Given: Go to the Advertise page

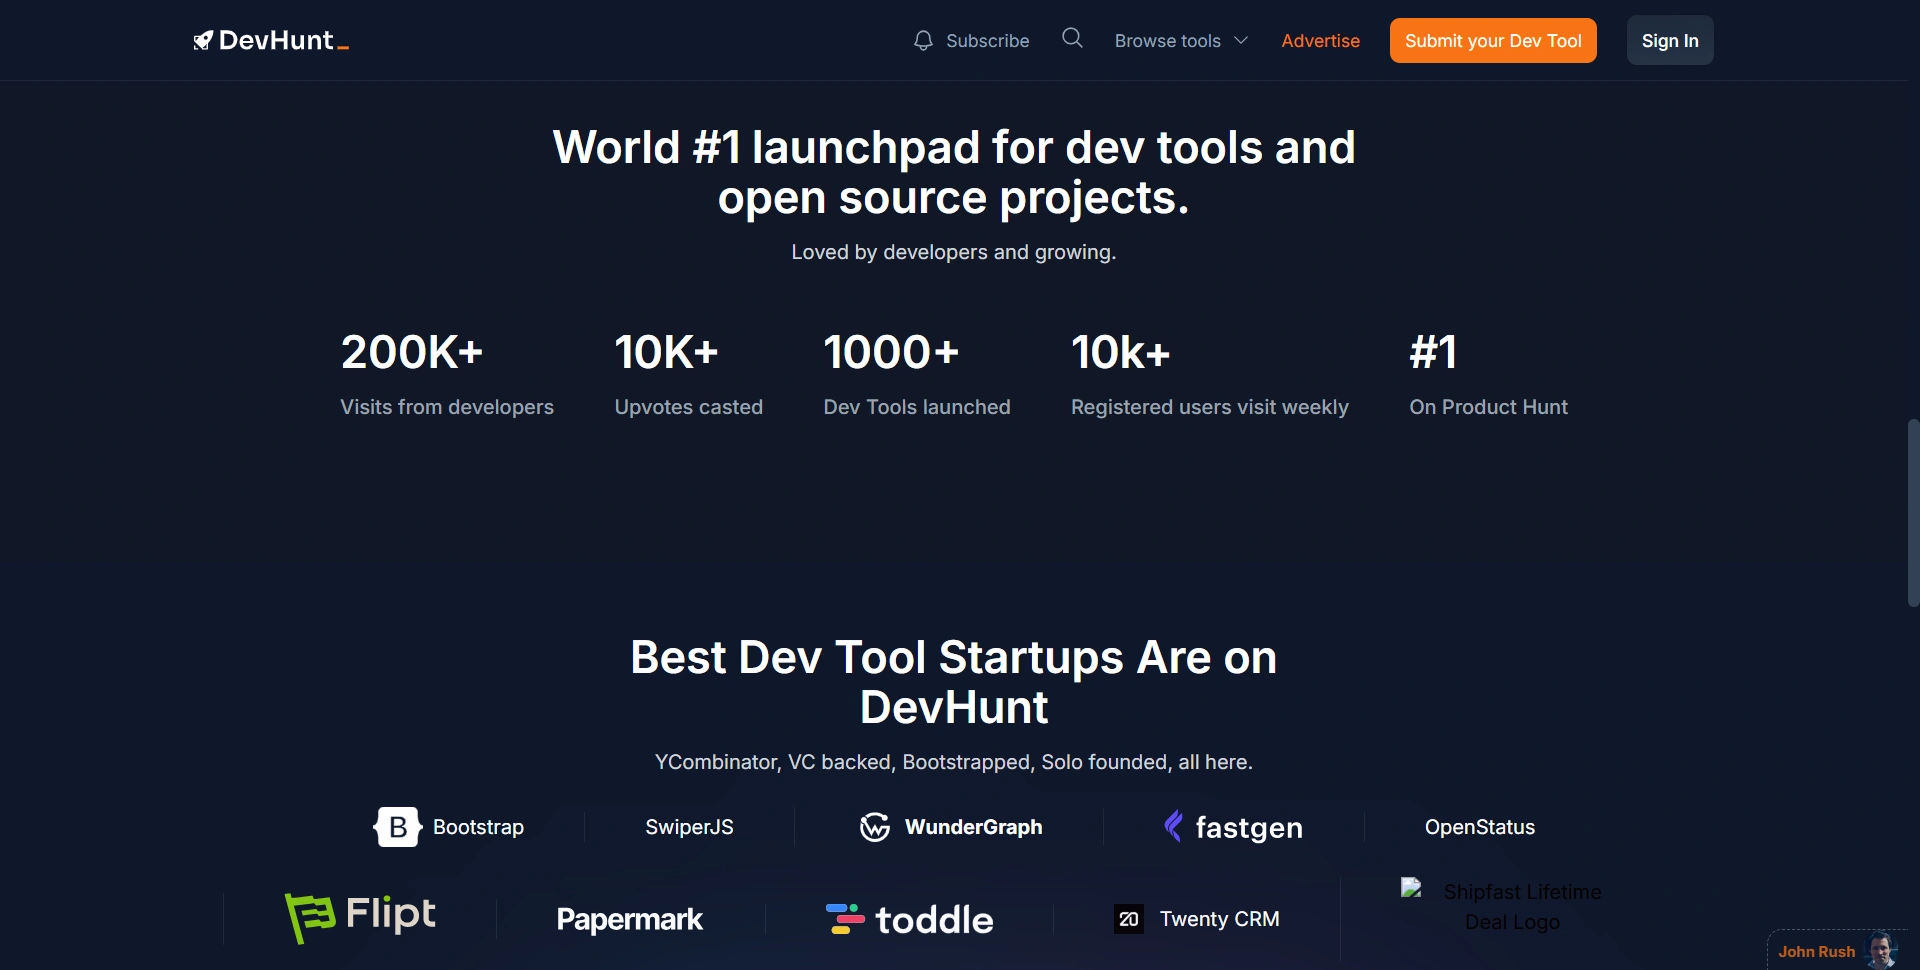Looking at the screenshot, I should tap(1320, 41).
